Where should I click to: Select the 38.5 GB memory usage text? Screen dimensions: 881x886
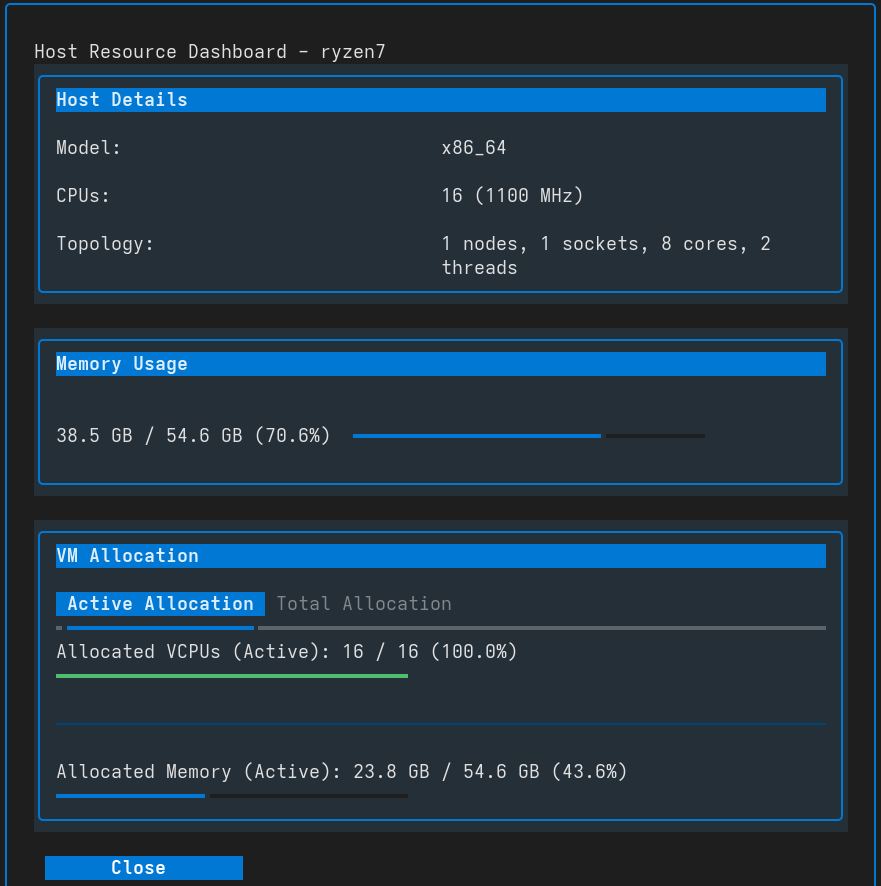[192, 435]
